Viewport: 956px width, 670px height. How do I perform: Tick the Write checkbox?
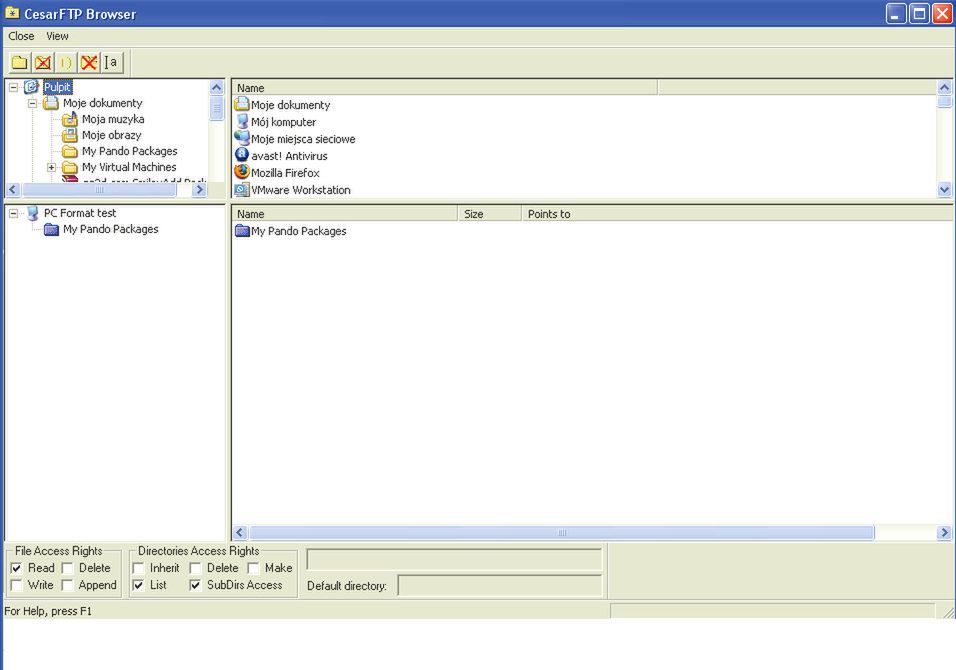(x=16, y=585)
